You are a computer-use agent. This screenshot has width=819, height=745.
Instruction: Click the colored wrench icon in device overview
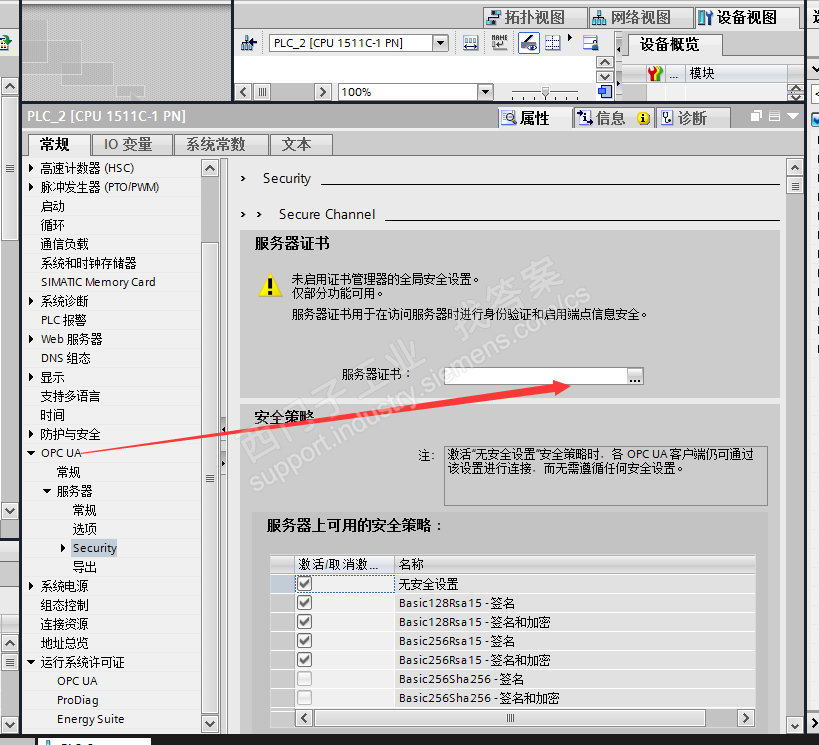[655, 73]
